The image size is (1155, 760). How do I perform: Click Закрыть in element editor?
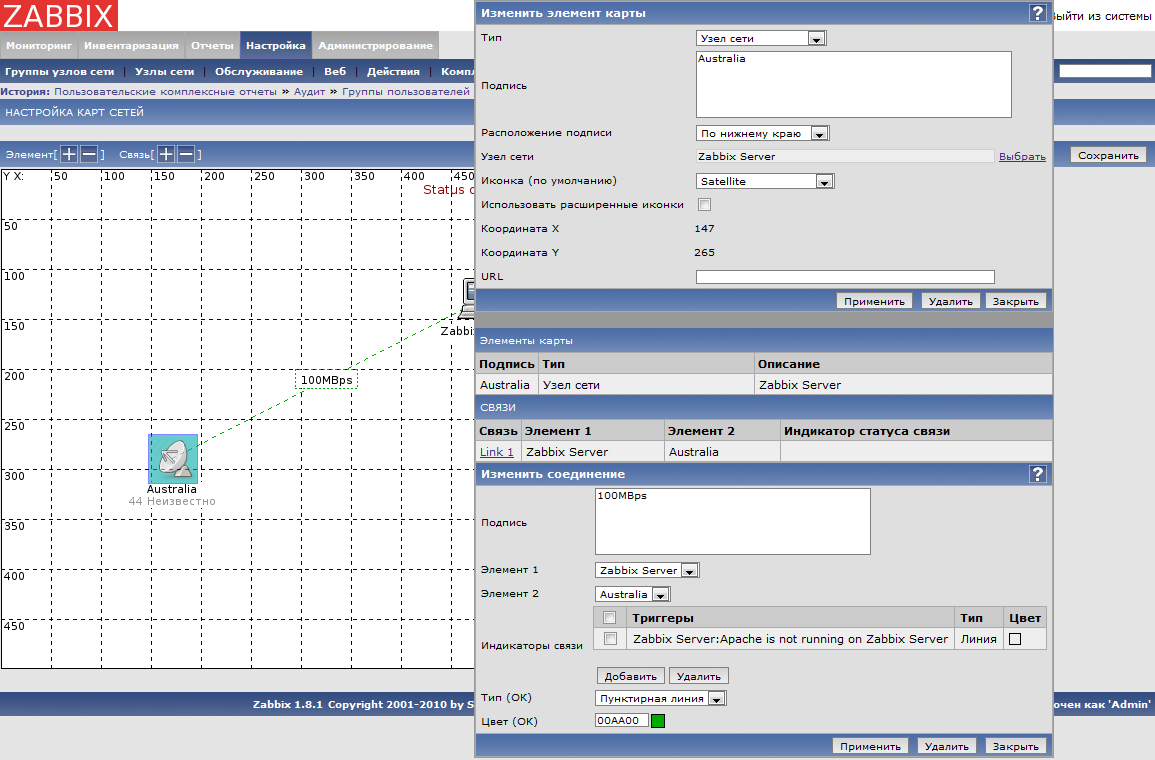[x=1015, y=301]
